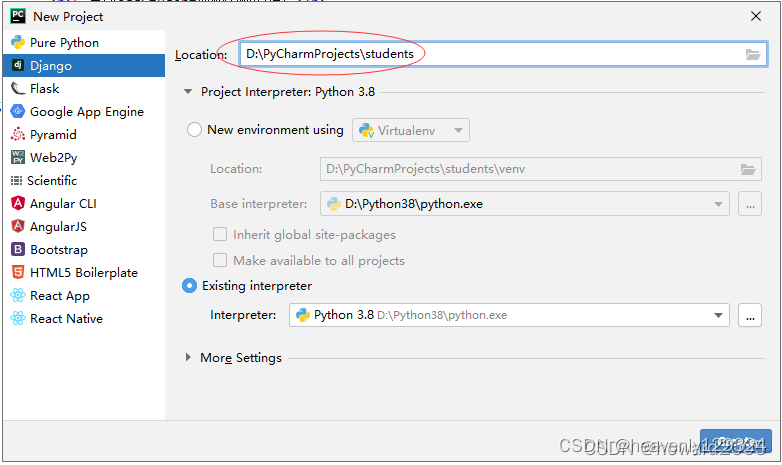Select React App project type

click(x=84, y=295)
